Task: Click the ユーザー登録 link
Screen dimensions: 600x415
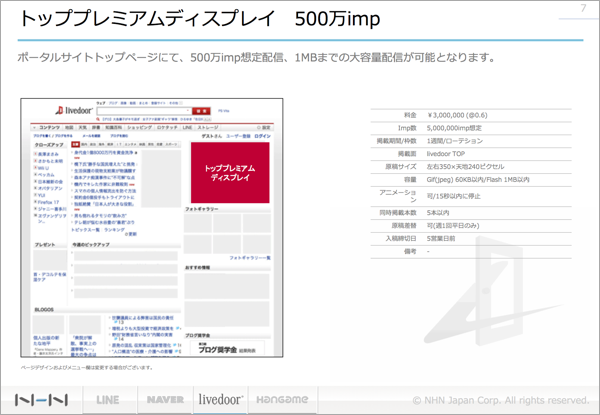Action: (x=238, y=136)
